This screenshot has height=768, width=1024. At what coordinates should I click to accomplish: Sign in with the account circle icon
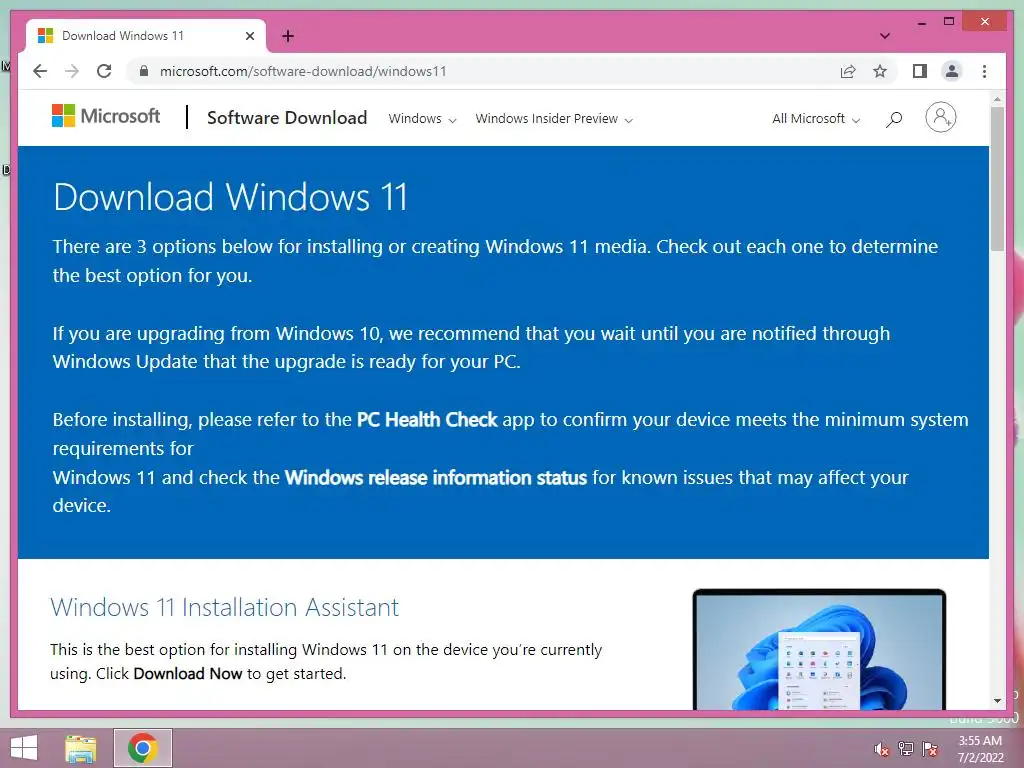(x=940, y=118)
